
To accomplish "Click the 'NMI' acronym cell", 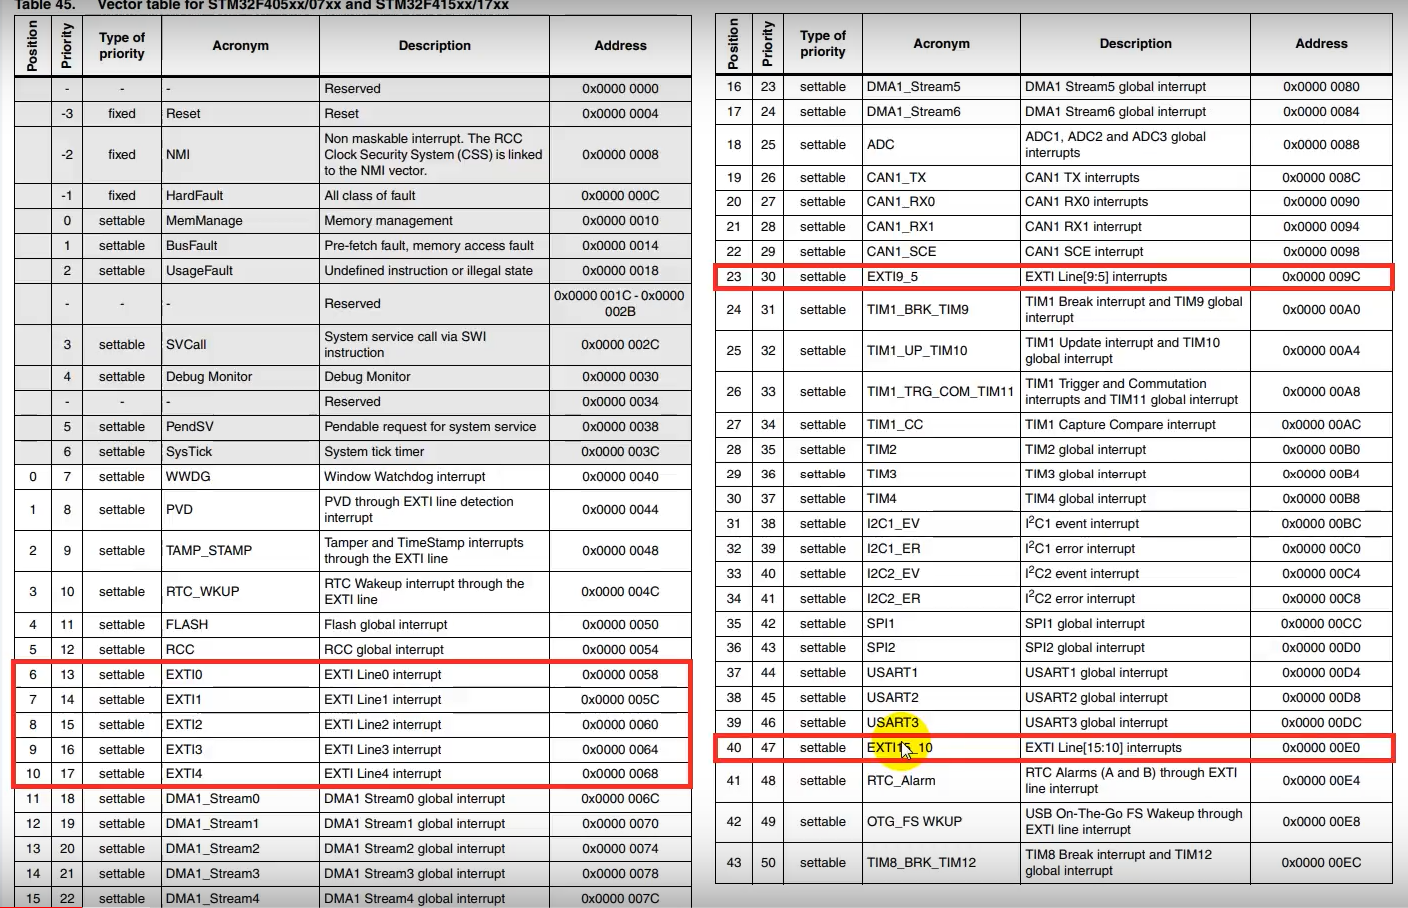I will [240, 154].
